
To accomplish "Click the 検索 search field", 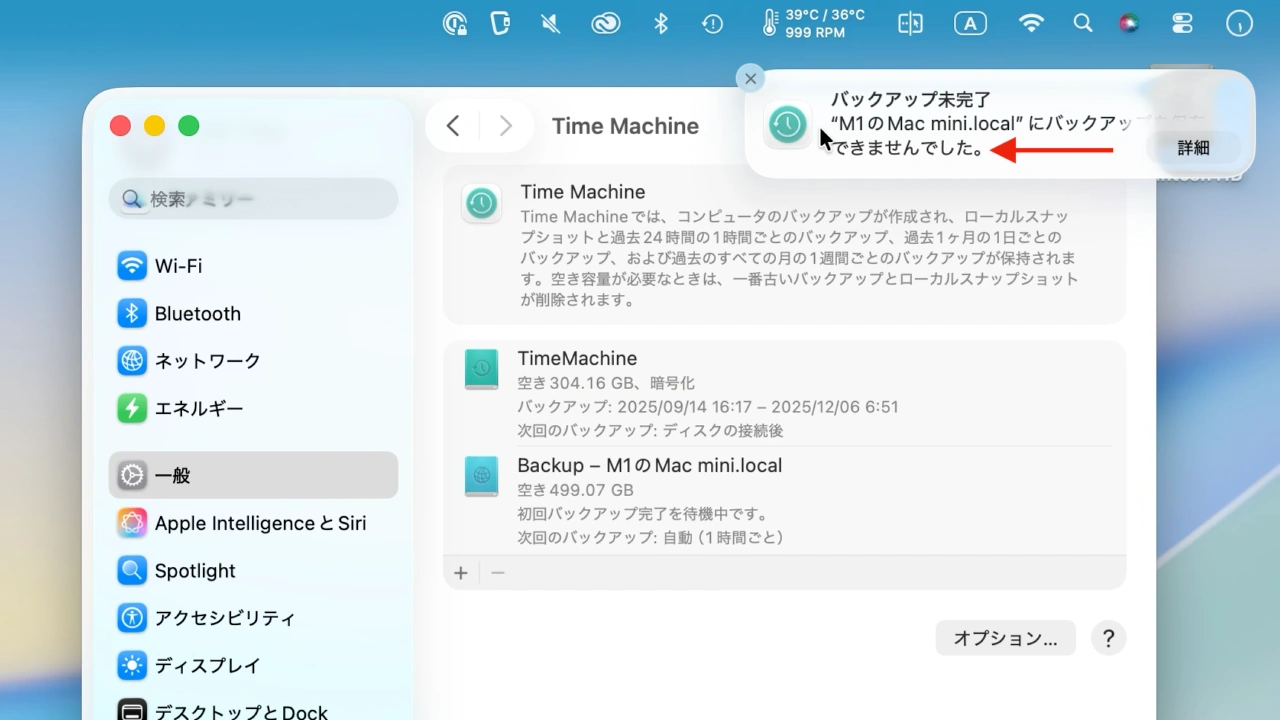I will tap(252, 199).
